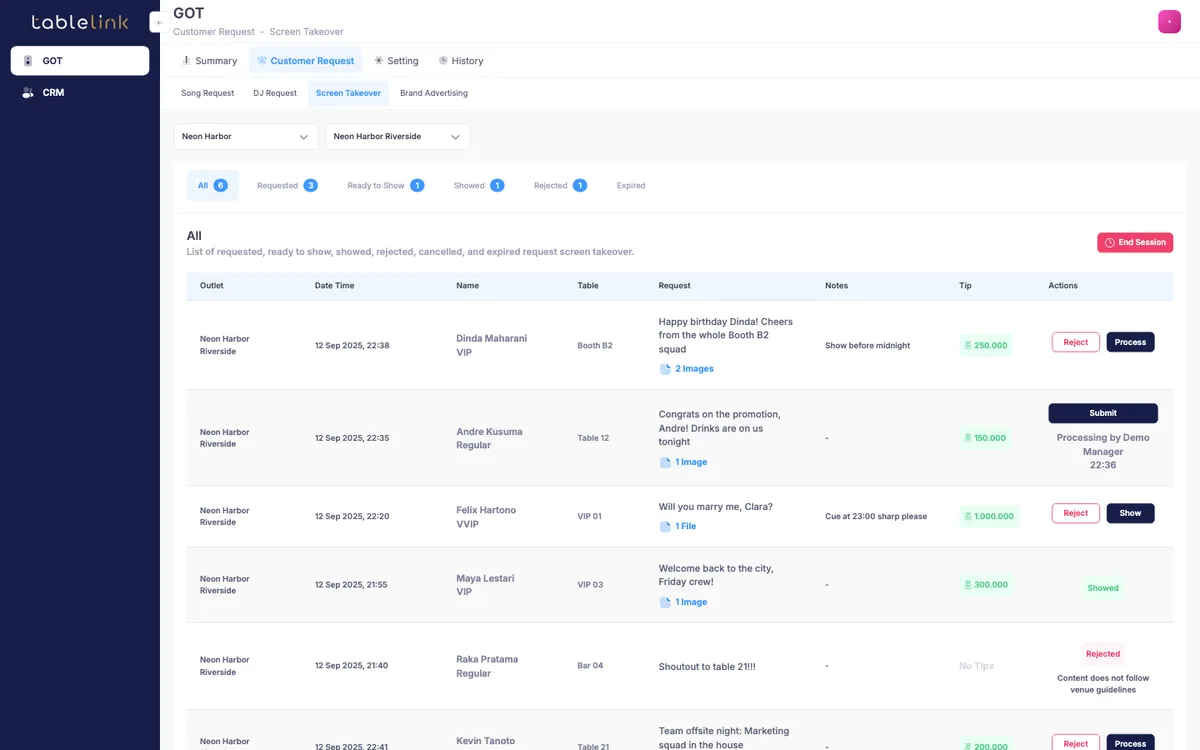1200x750 pixels.
Task: Open the pink user avatar menu
Action: (1169, 22)
